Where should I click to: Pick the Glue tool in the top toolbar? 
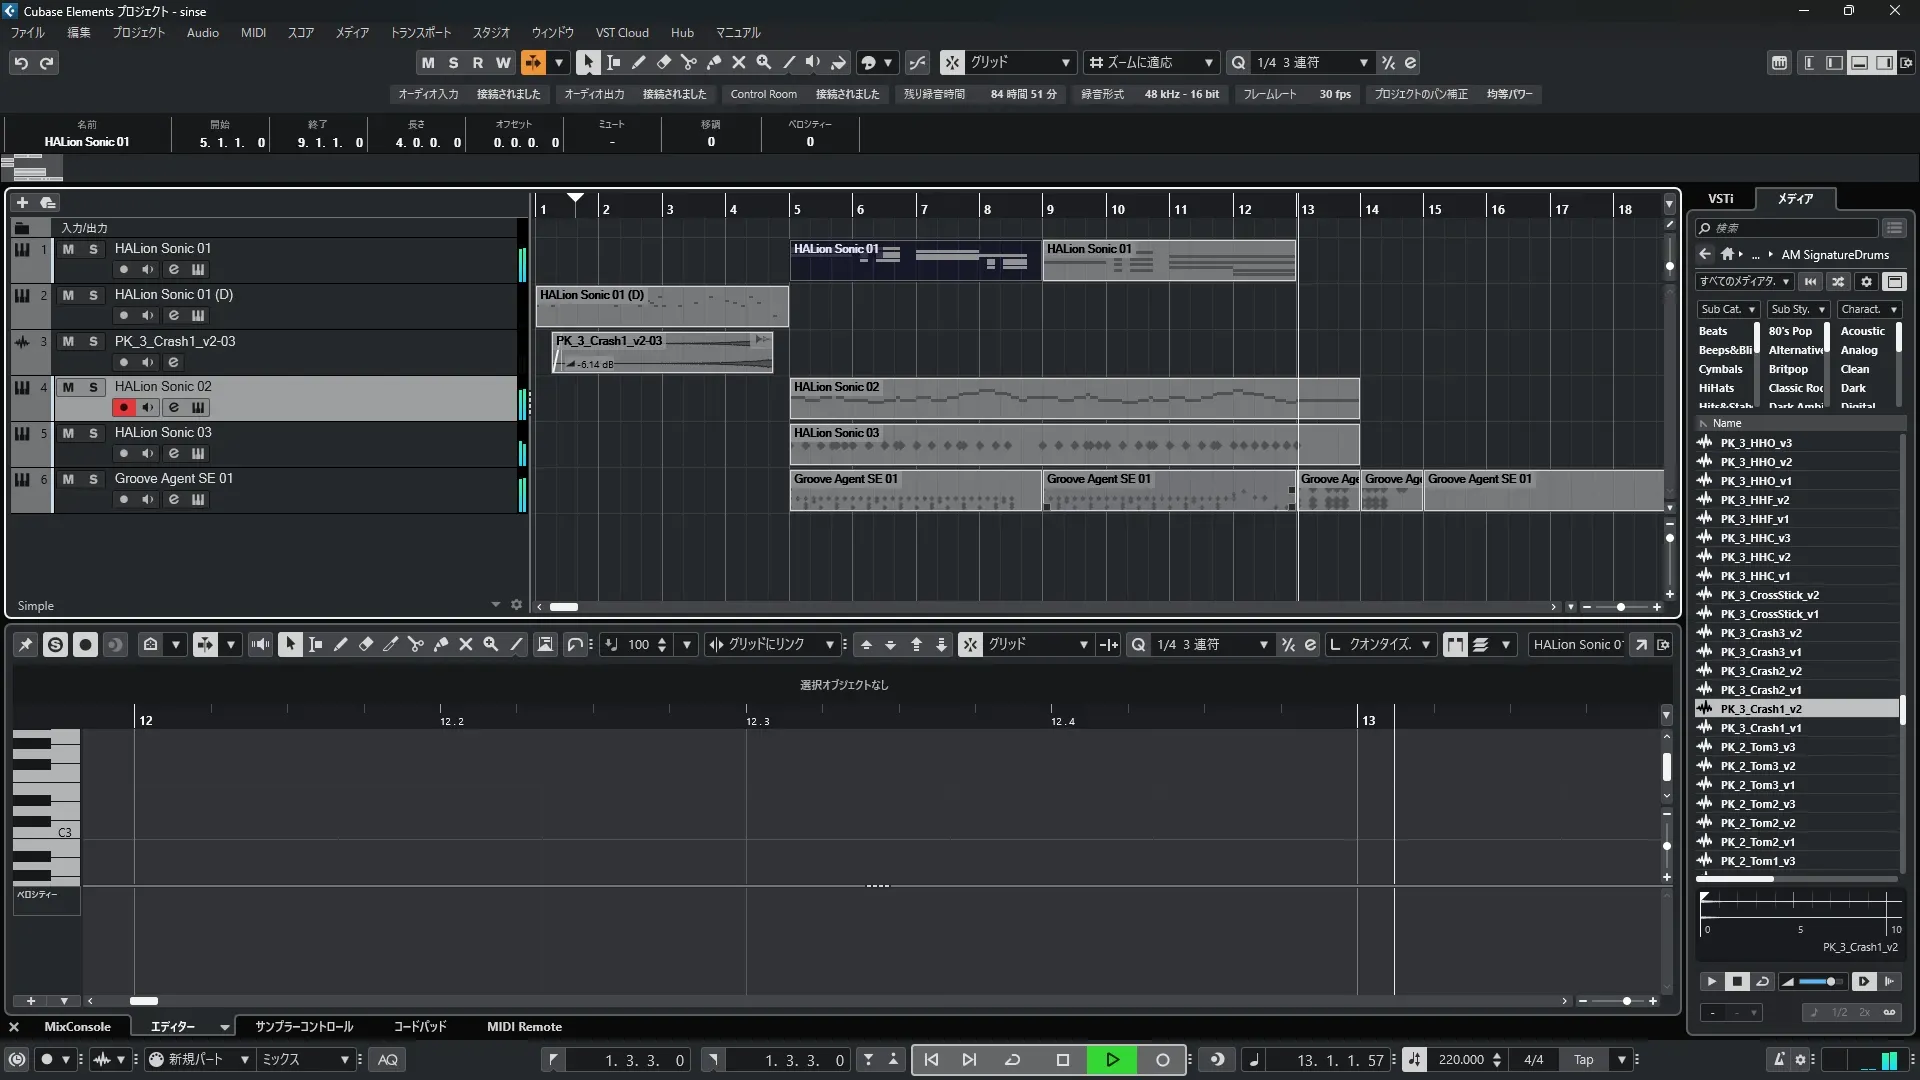point(713,62)
